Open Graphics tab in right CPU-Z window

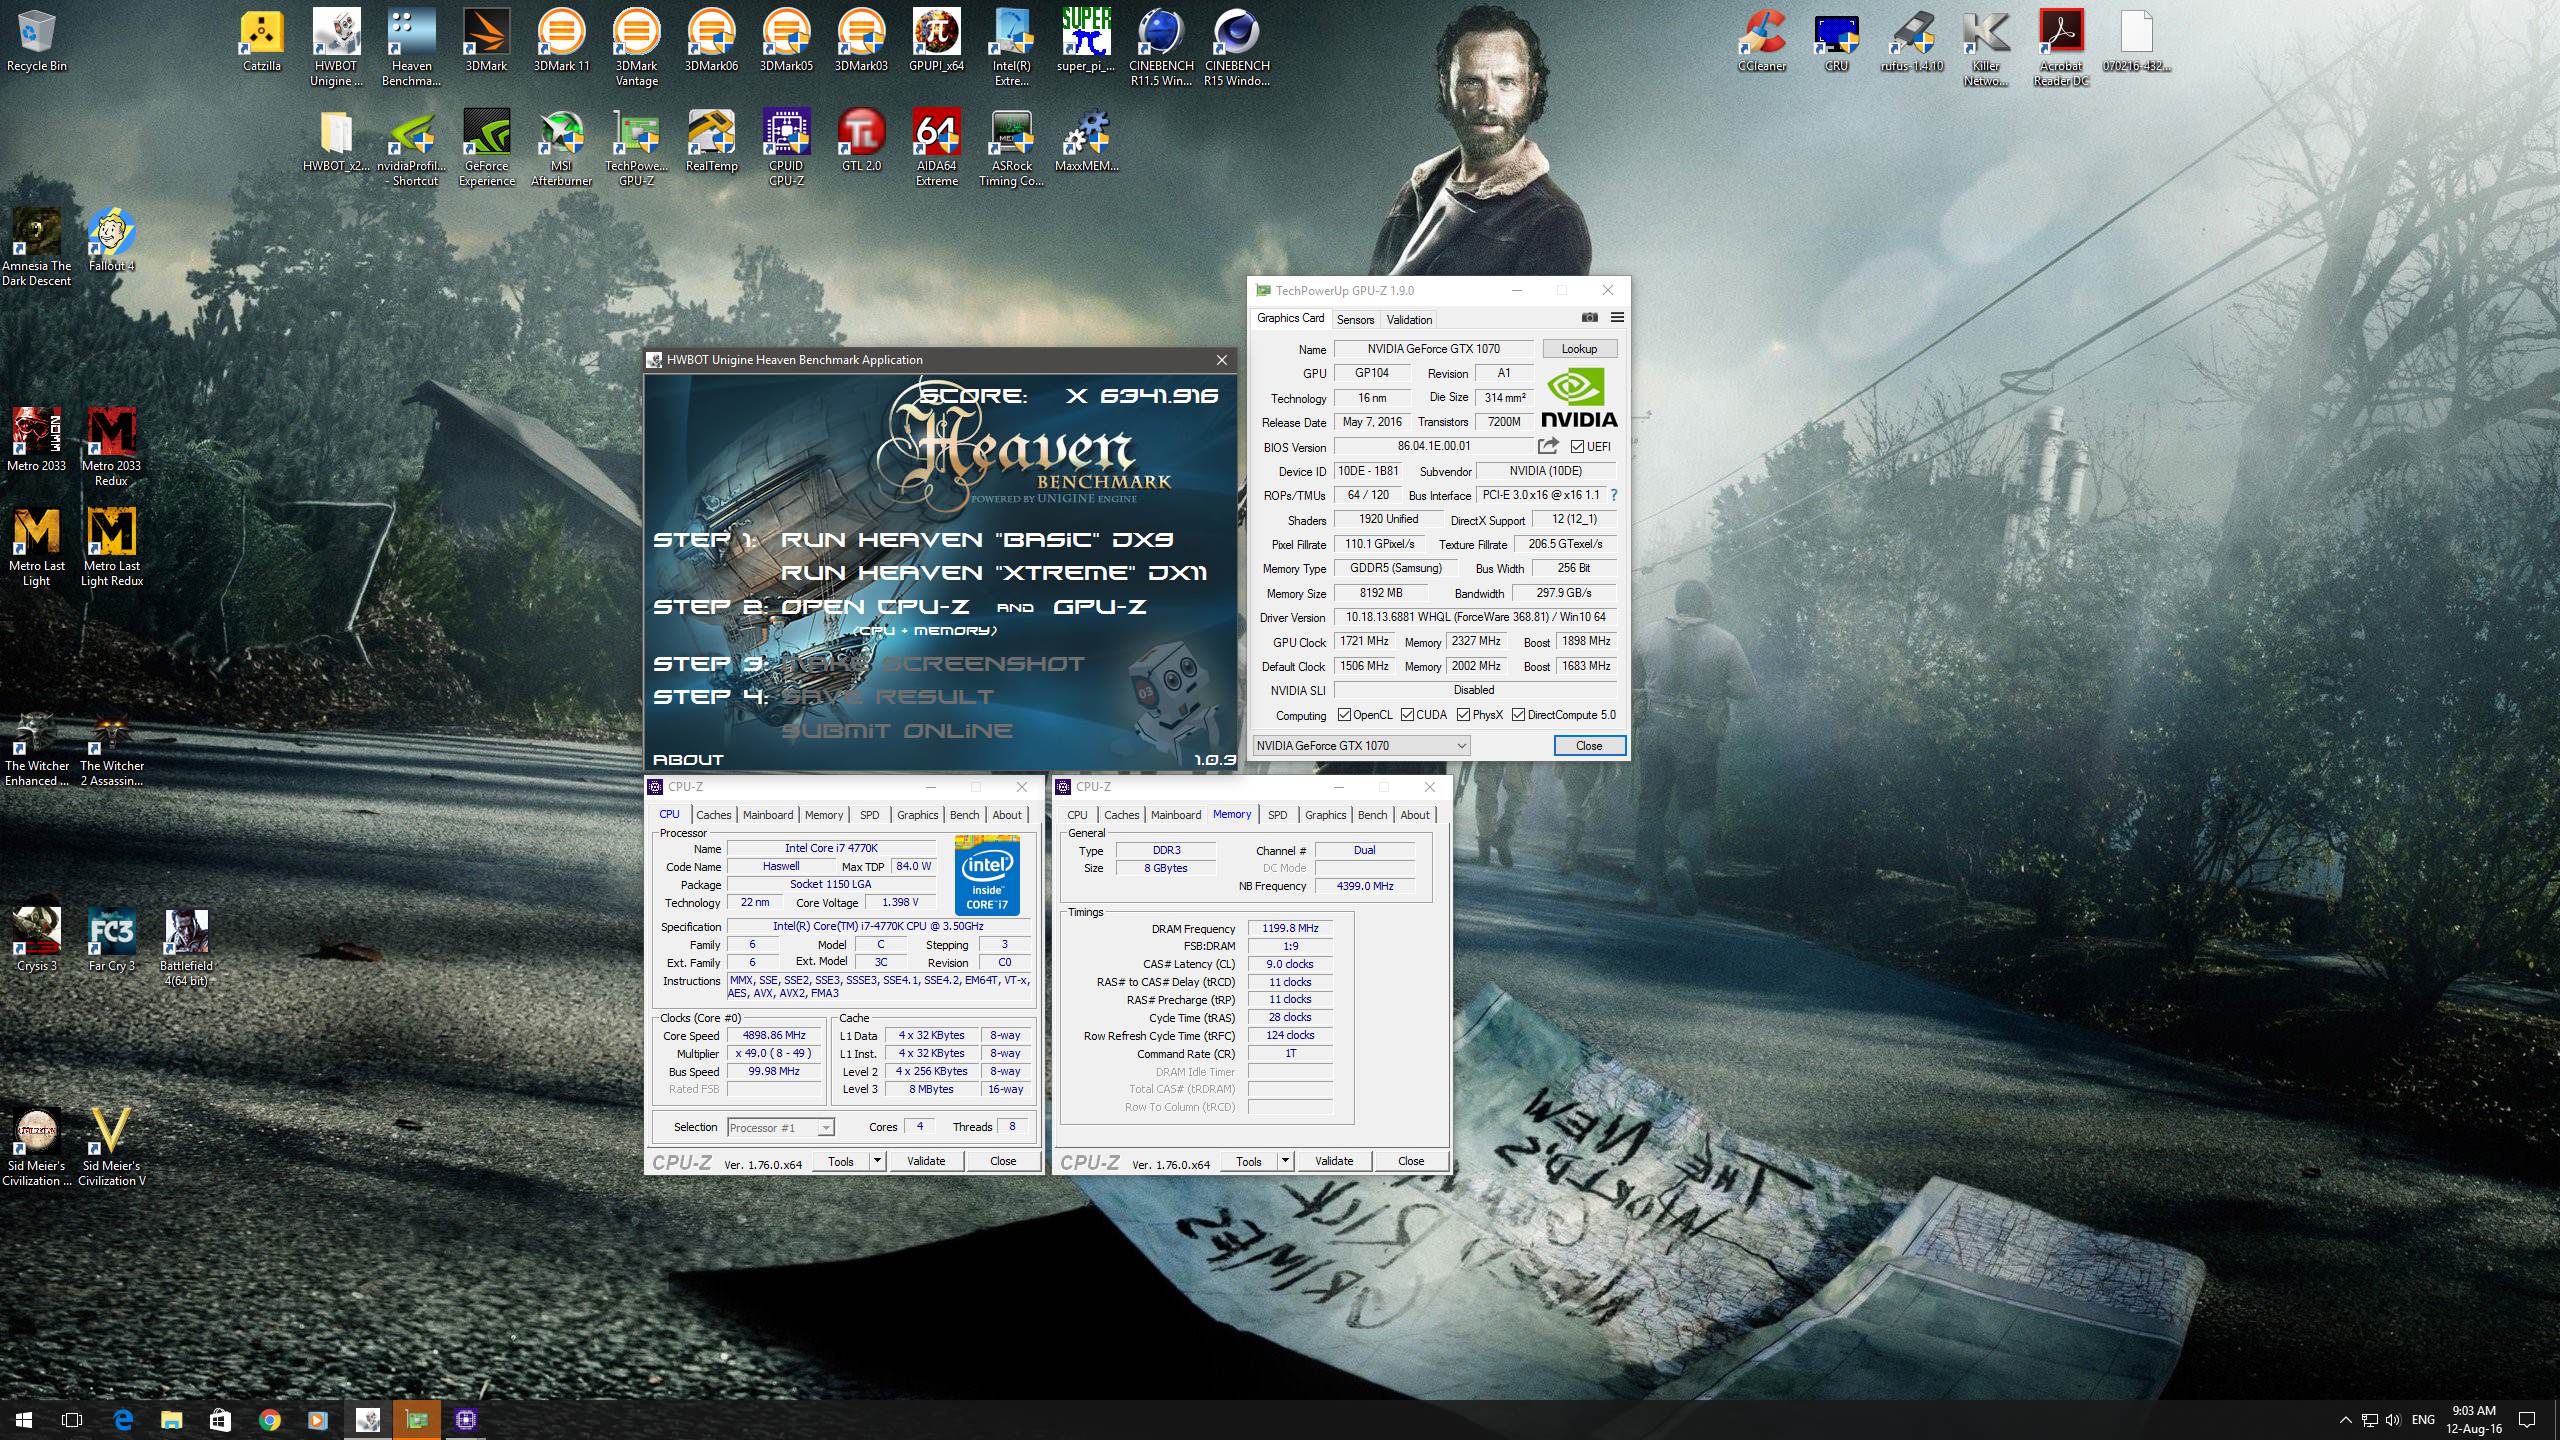(x=1325, y=815)
